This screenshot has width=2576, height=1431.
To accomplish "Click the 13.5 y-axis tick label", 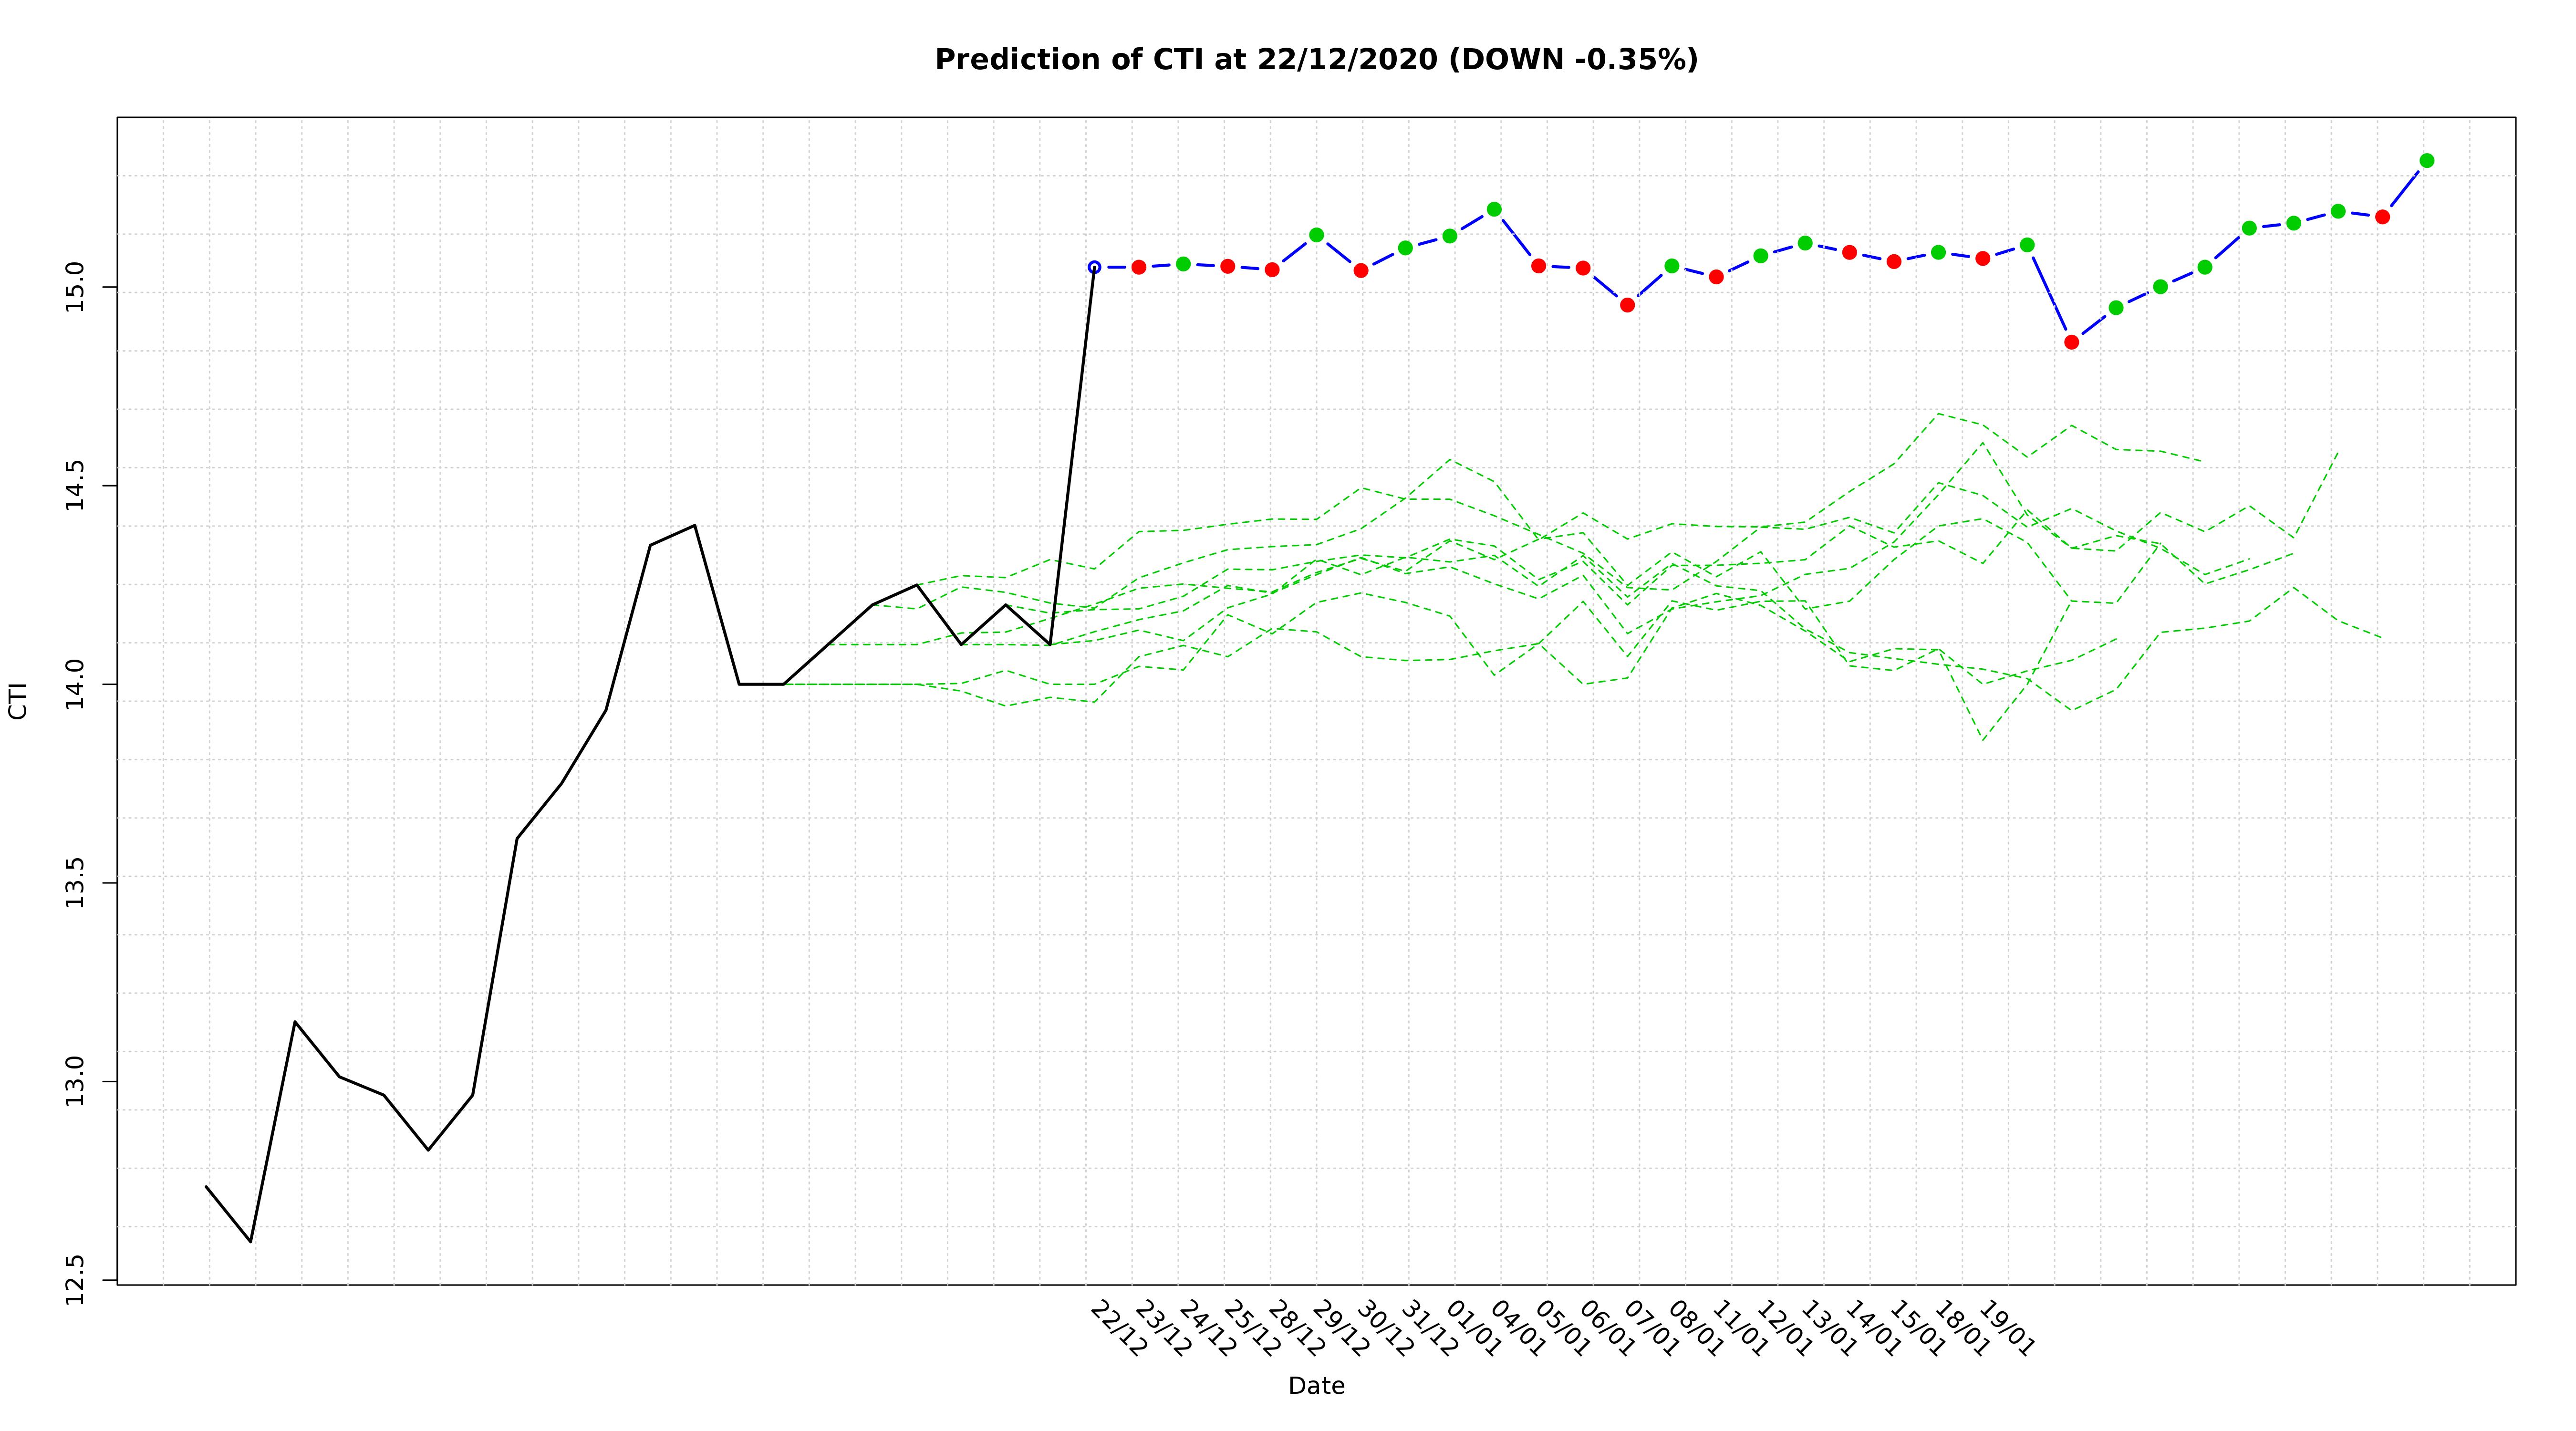I will click(x=75, y=882).
